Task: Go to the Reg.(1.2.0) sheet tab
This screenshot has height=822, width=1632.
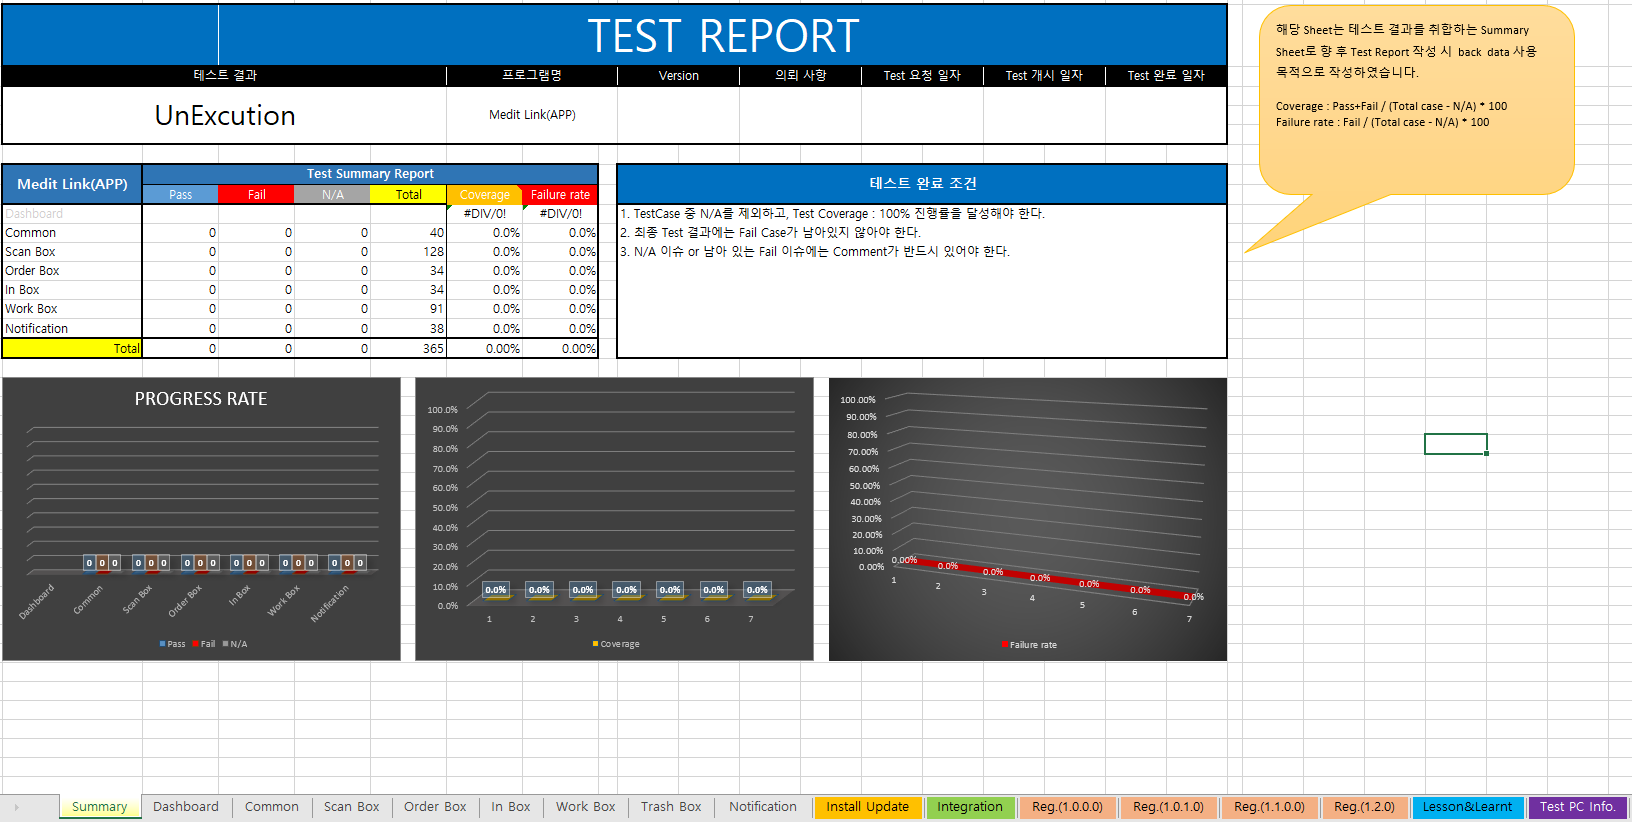Action: (x=1364, y=807)
